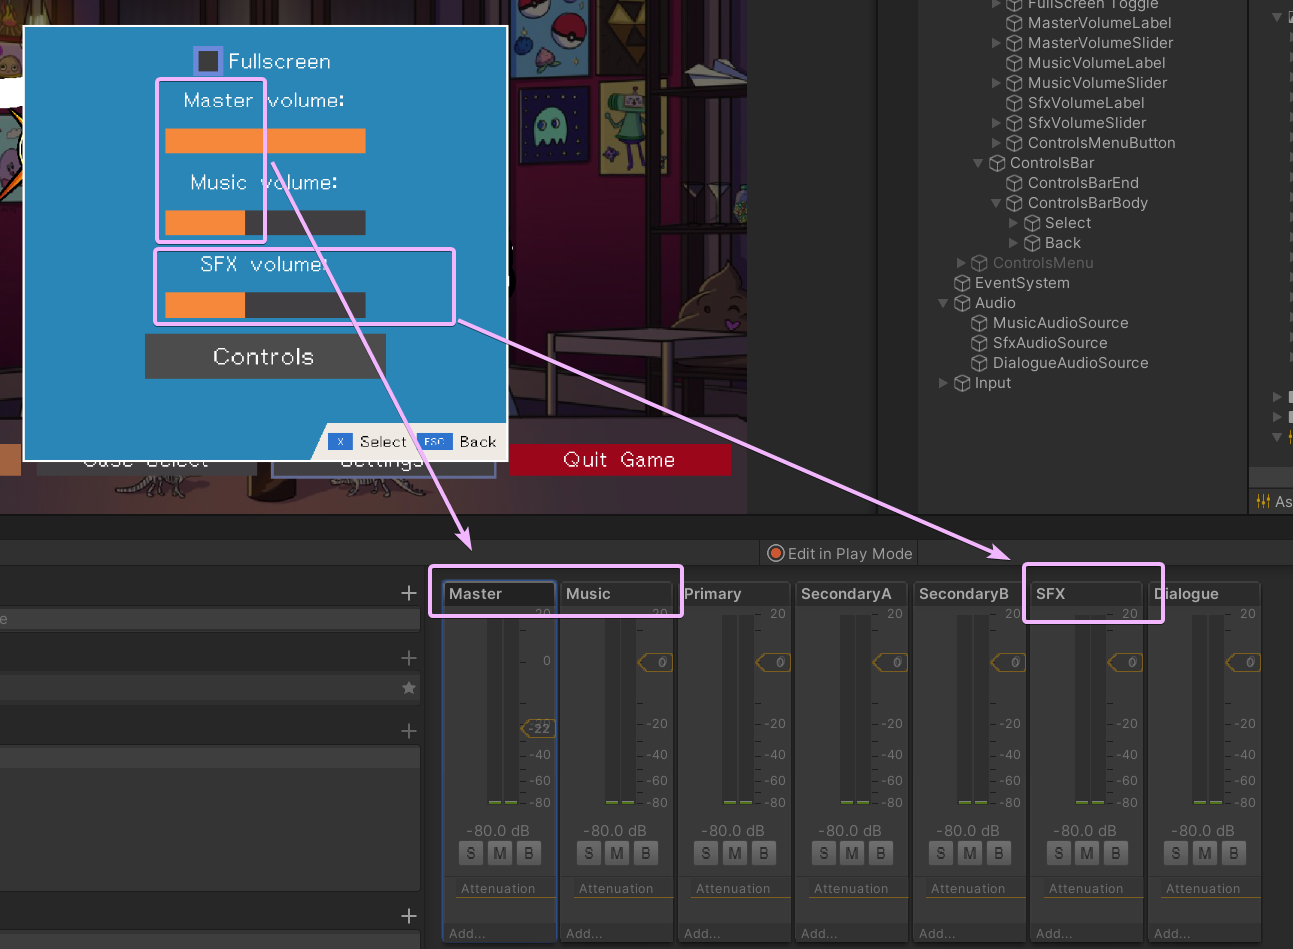Viewport: 1293px width, 949px height.
Task: Mute the Dialogue mixer group
Action: (1203, 853)
